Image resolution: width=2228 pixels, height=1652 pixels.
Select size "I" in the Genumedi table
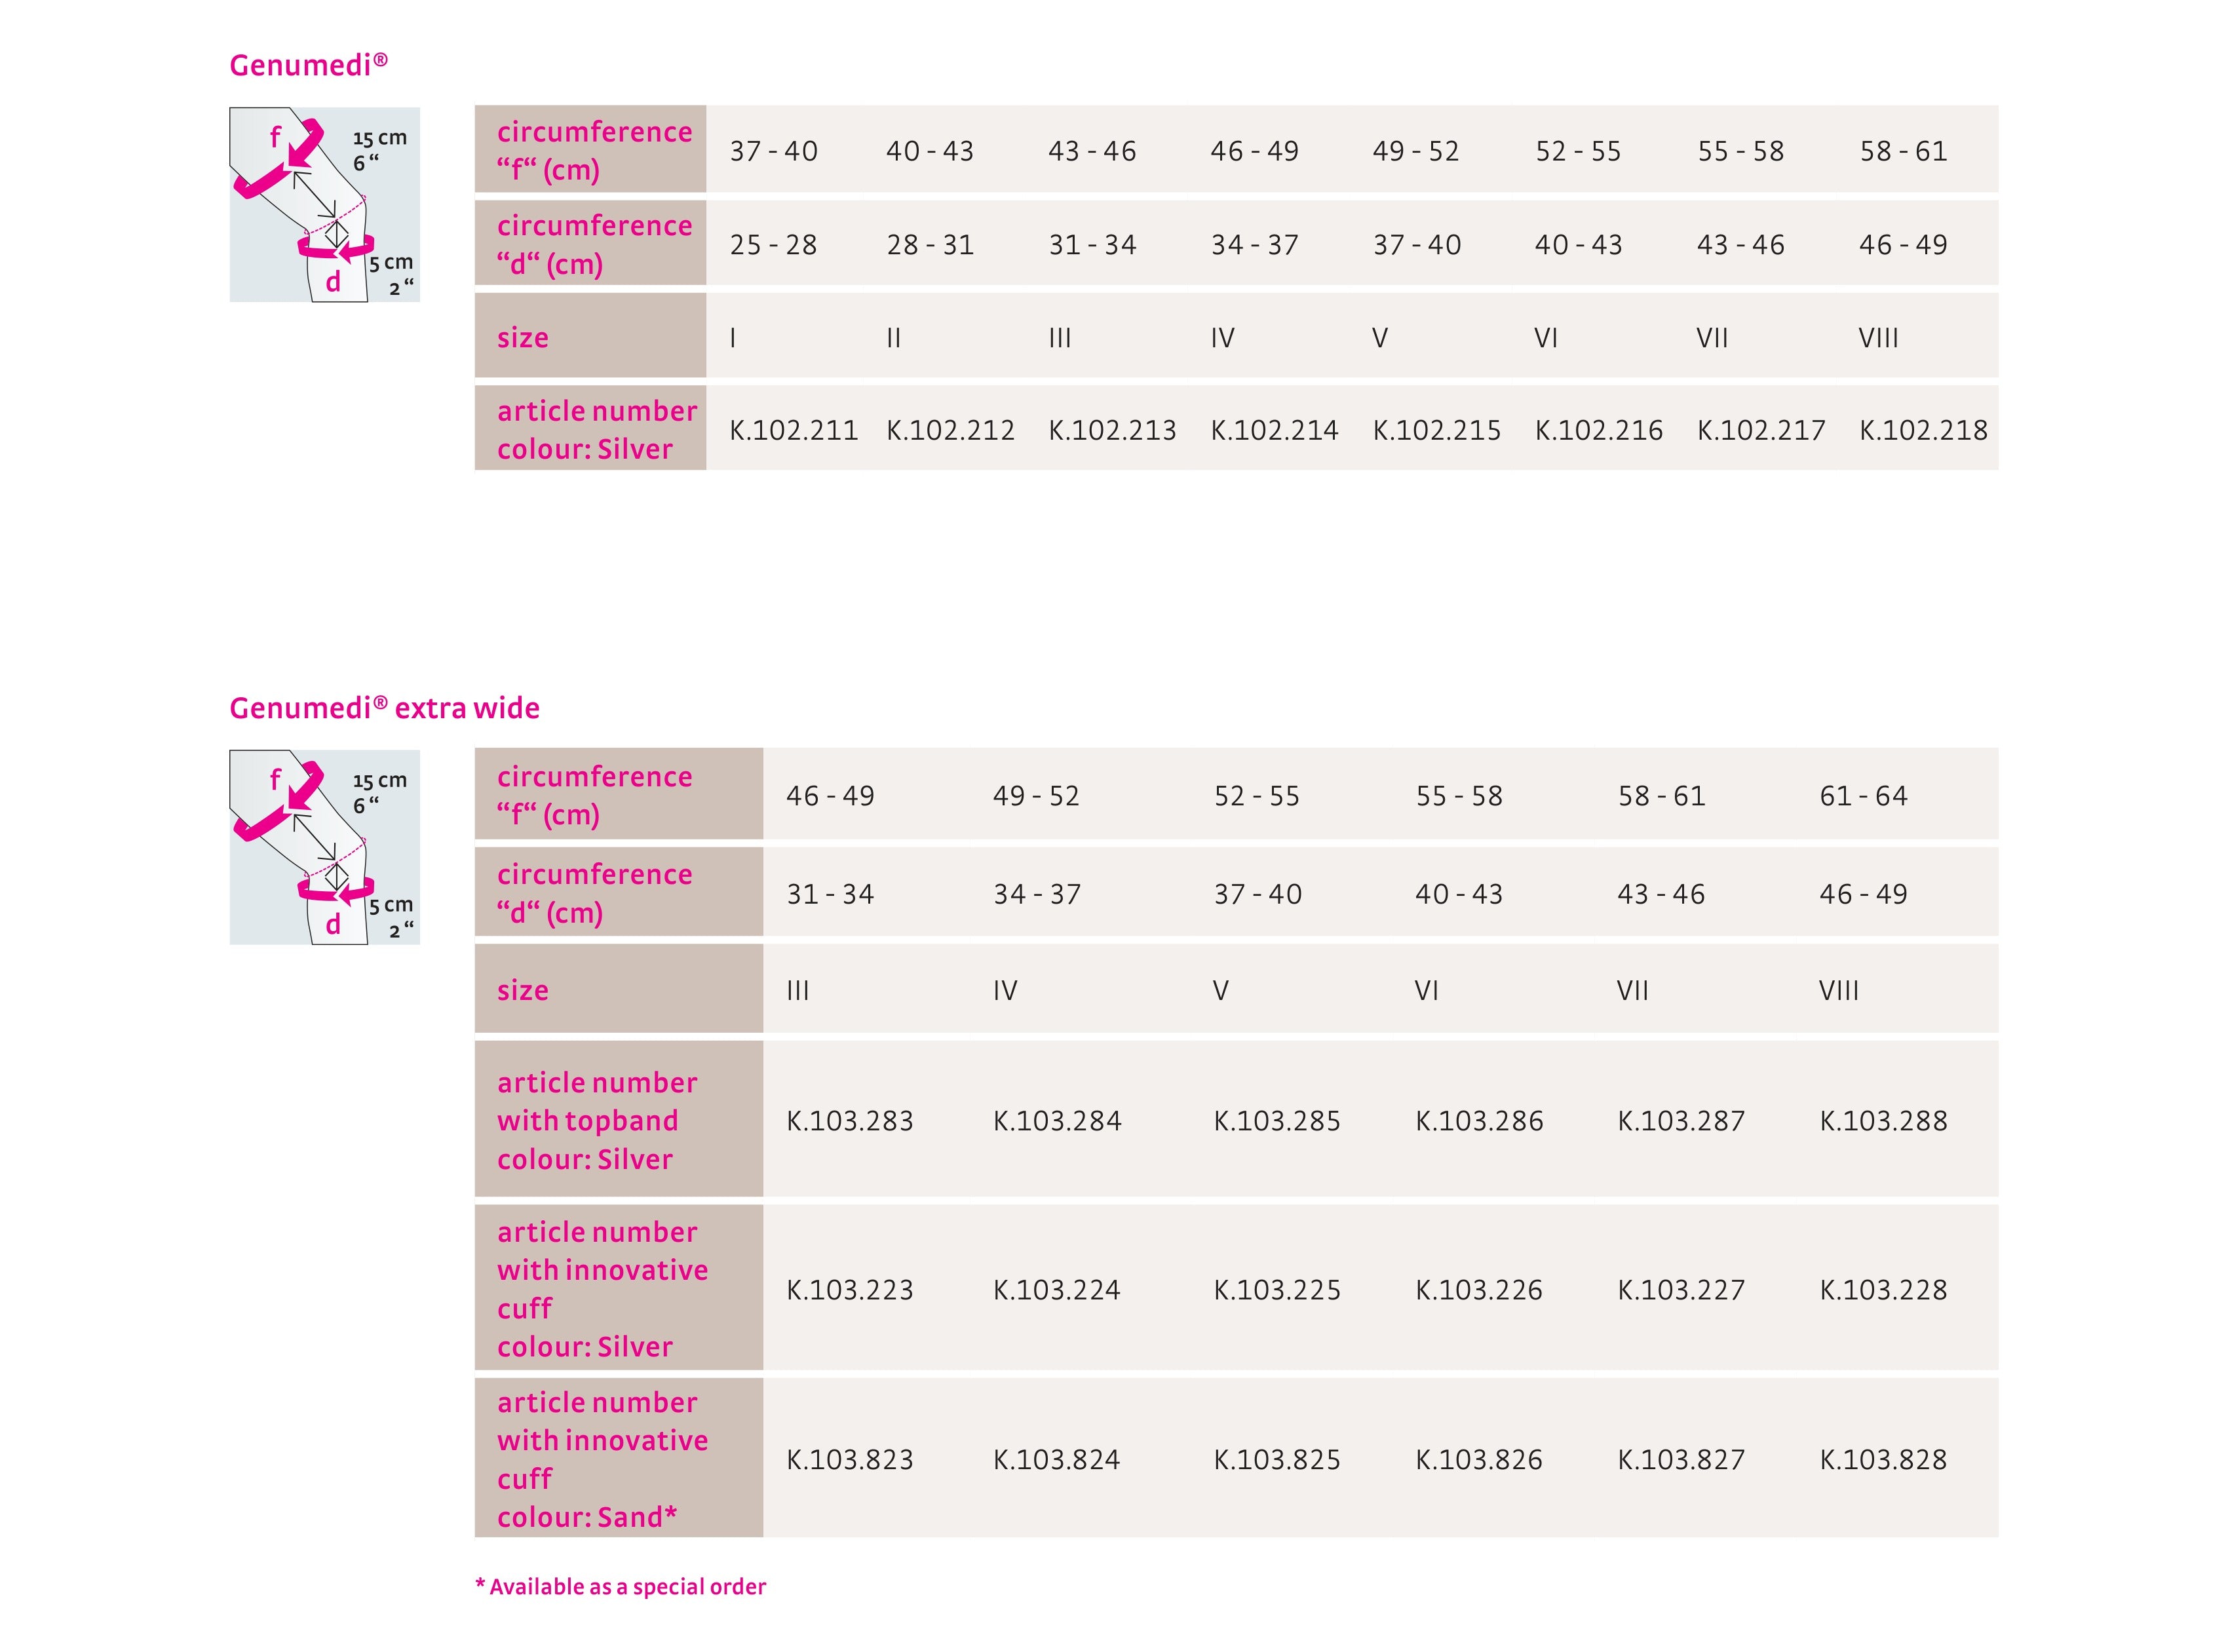point(733,338)
